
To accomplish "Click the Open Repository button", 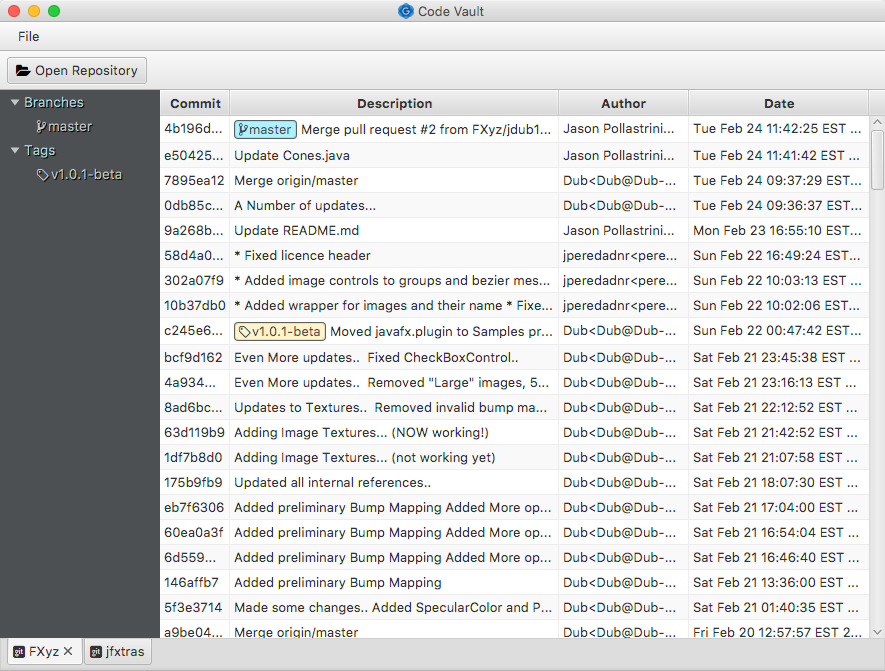I will pos(77,71).
